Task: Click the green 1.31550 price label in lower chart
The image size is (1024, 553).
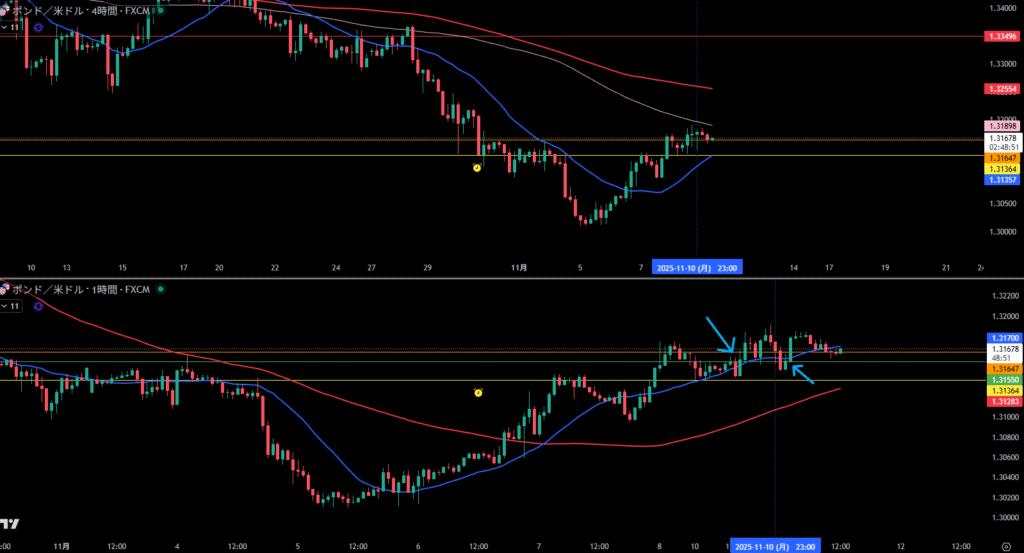Action: click(x=1002, y=380)
